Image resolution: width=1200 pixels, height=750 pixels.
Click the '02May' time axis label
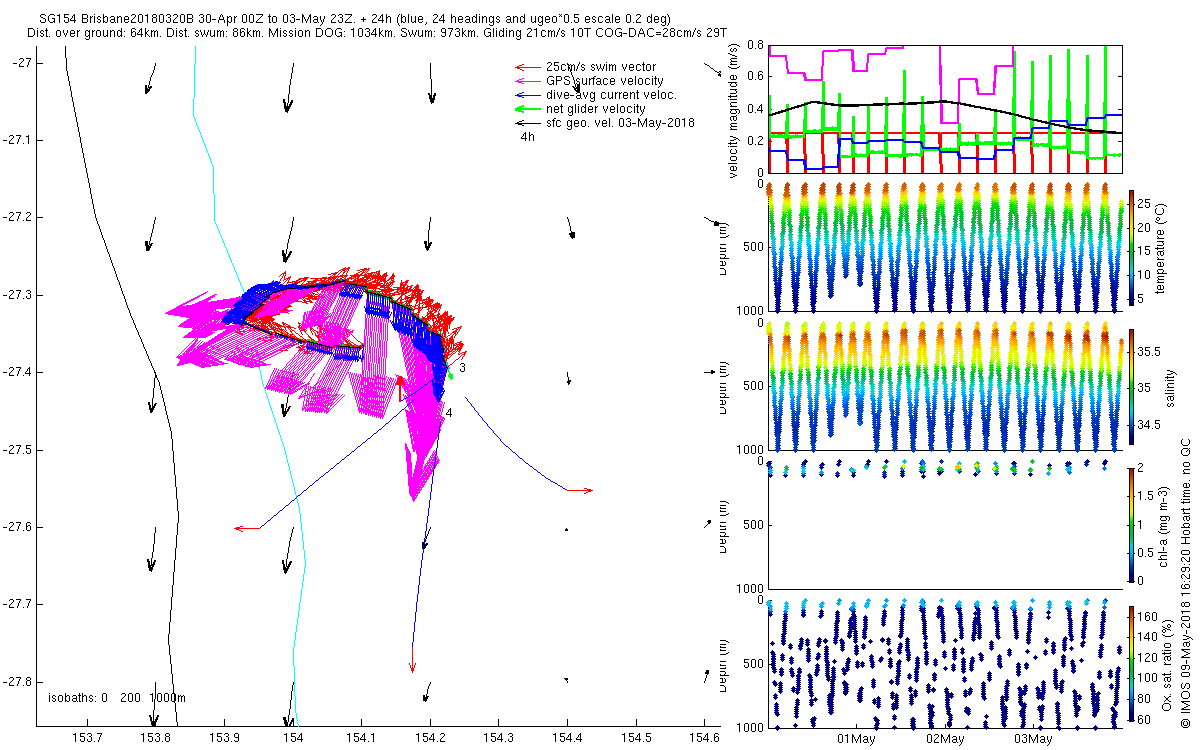point(945,739)
